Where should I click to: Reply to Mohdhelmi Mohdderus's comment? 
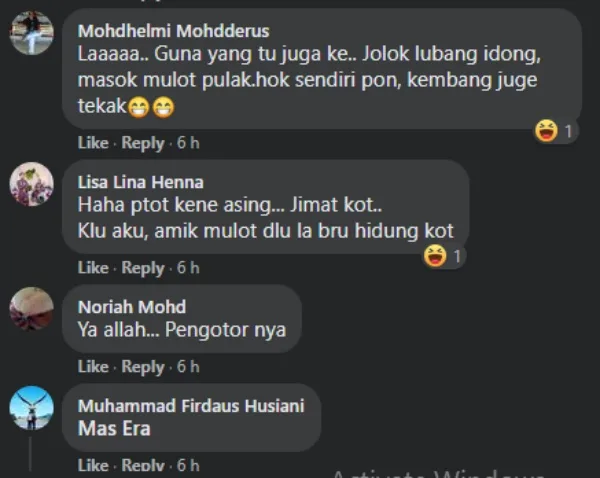(x=143, y=143)
